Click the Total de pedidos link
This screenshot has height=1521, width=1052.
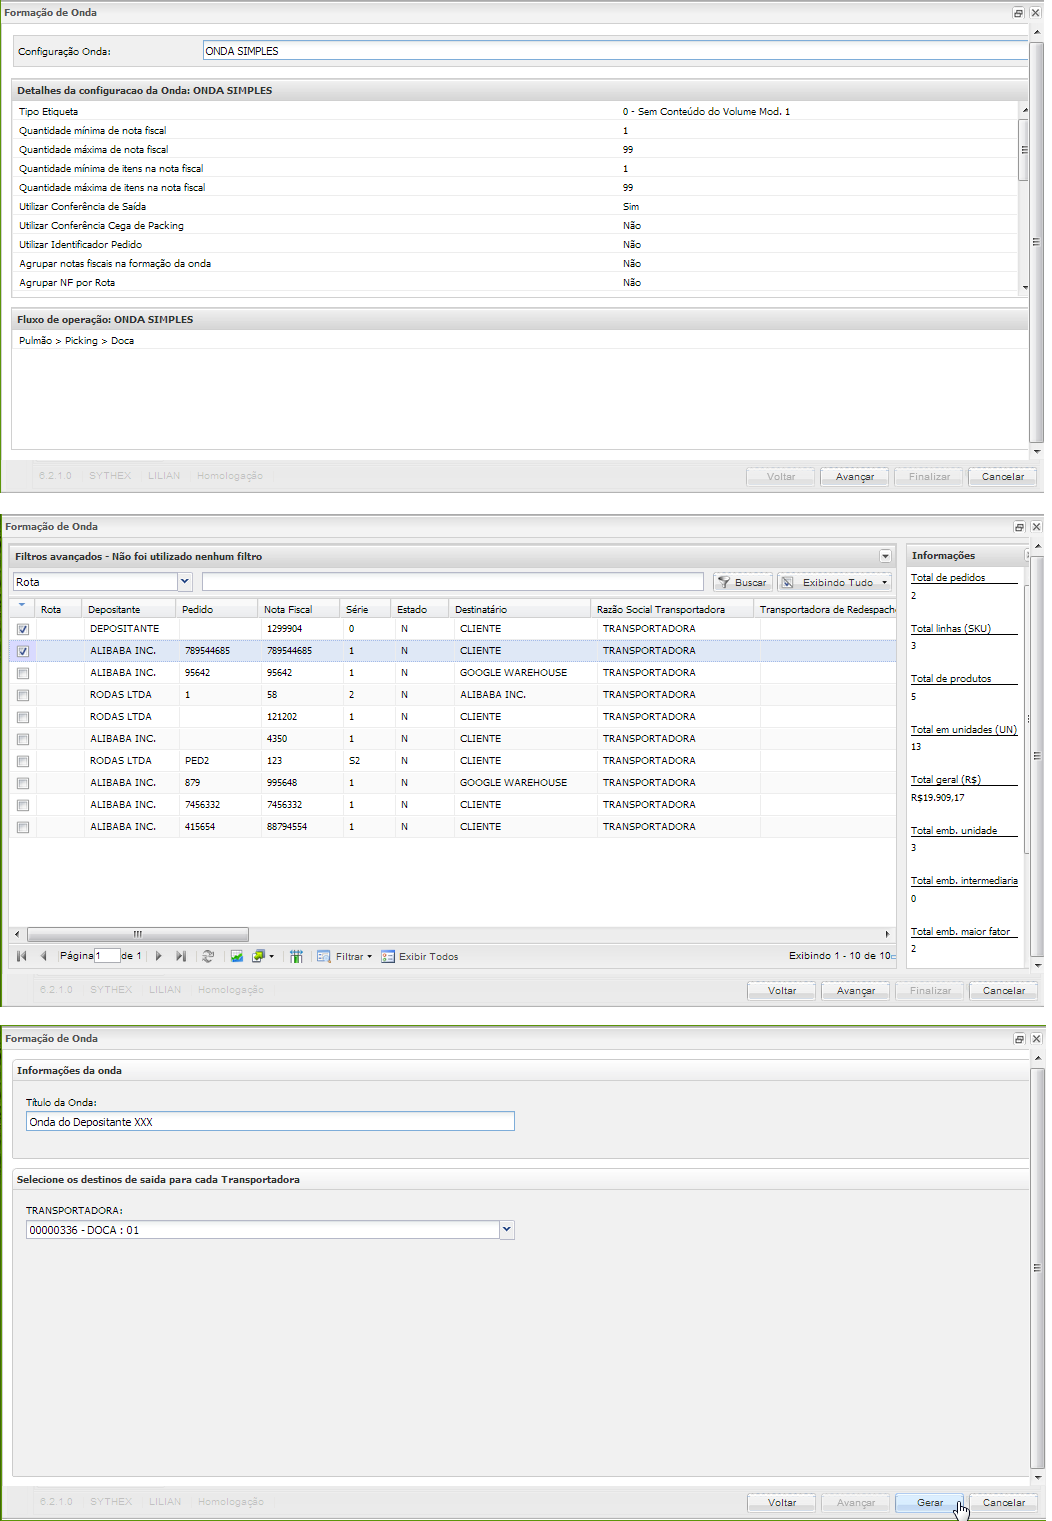948,578
